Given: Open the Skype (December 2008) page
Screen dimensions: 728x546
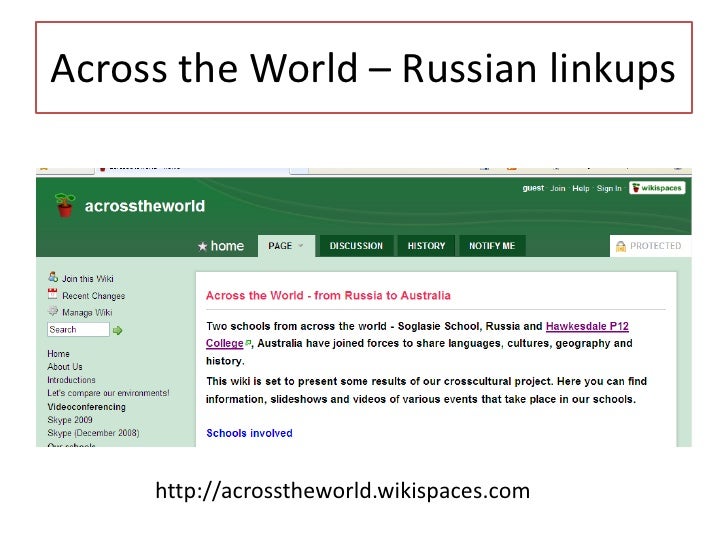Looking at the screenshot, I should [93, 433].
